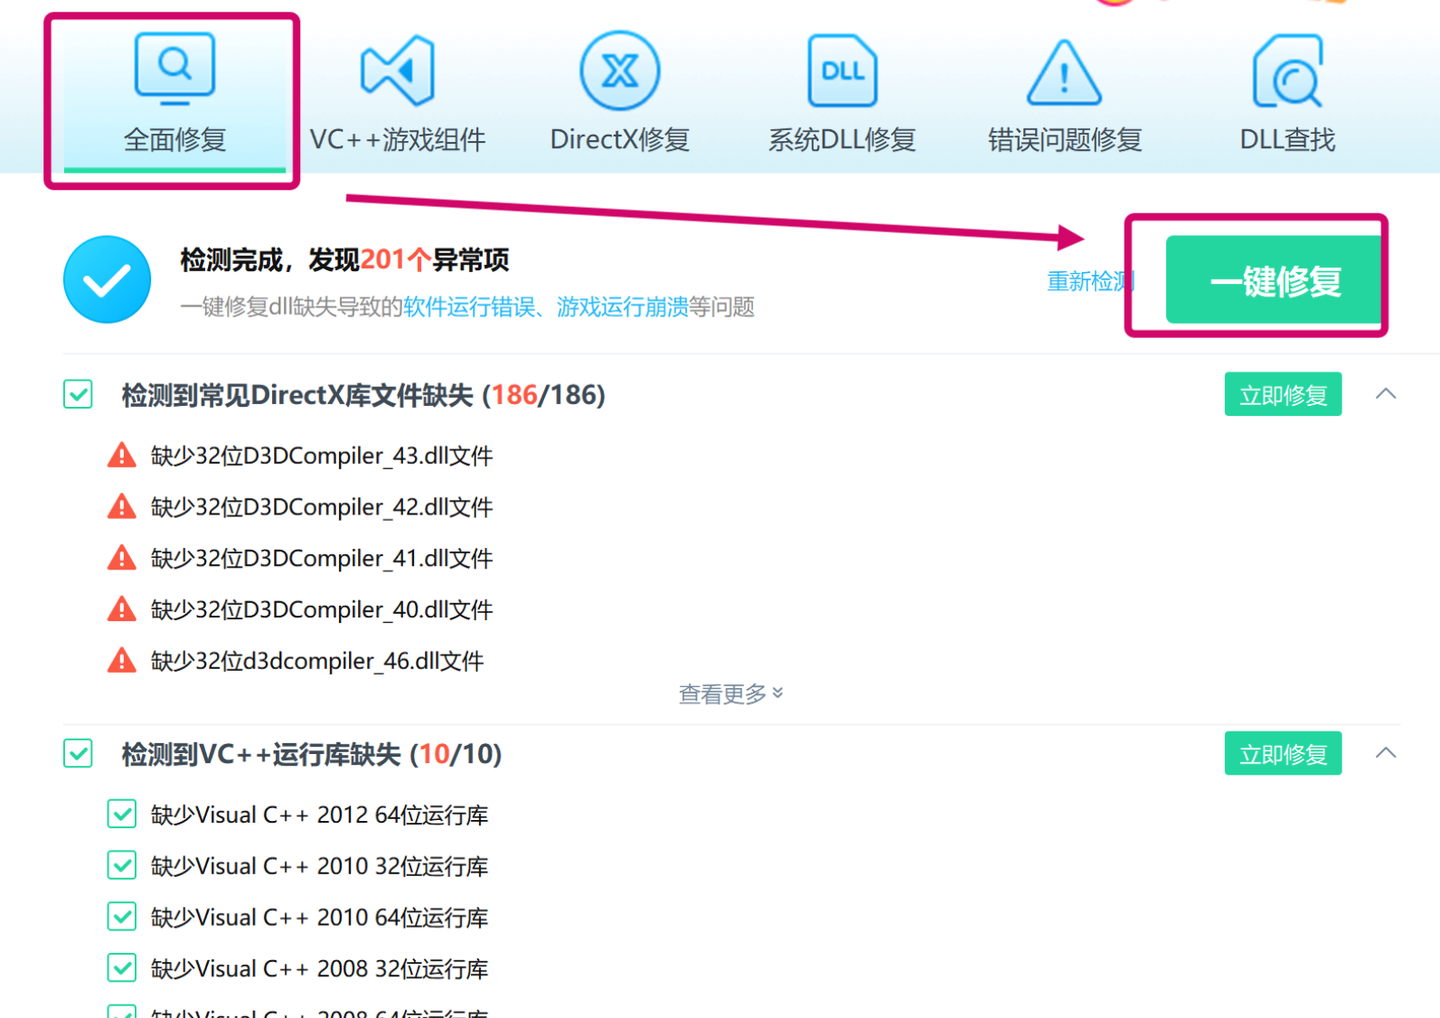This screenshot has height=1018, width=1440.
Task: Click the 重新检测 link
Action: pos(1090,281)
